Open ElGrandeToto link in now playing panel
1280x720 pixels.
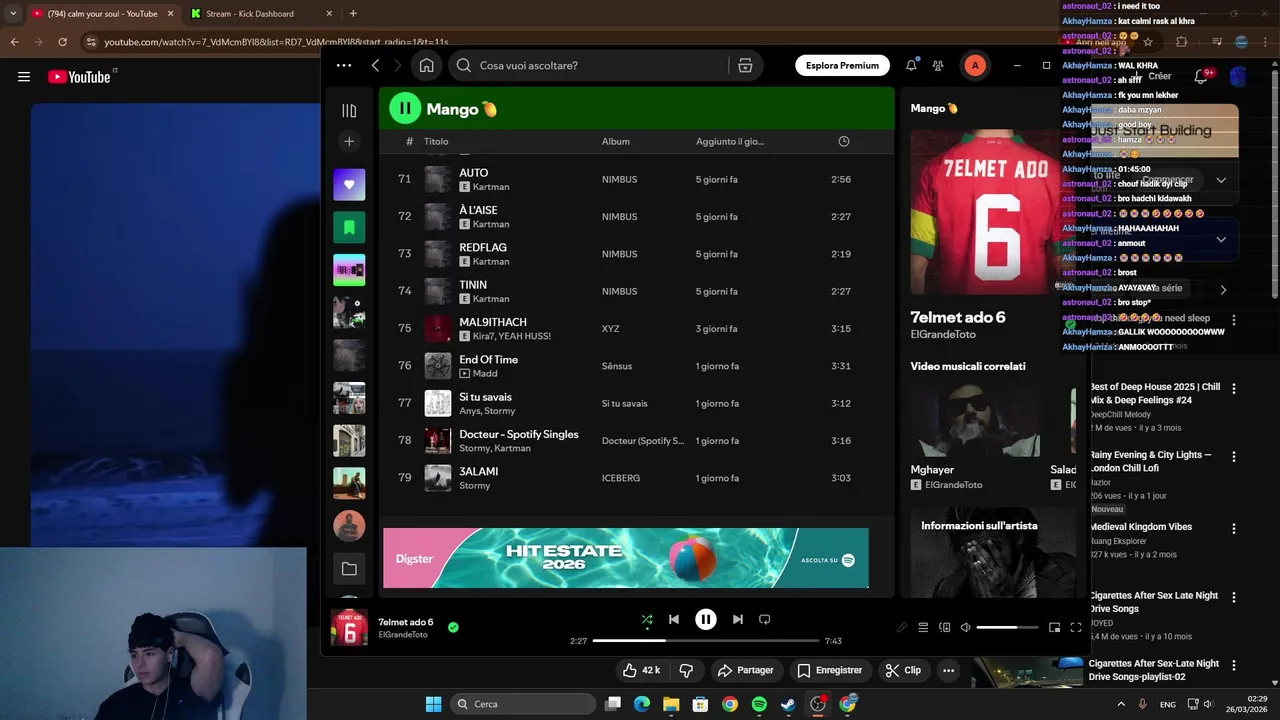(x=943, y=334)
